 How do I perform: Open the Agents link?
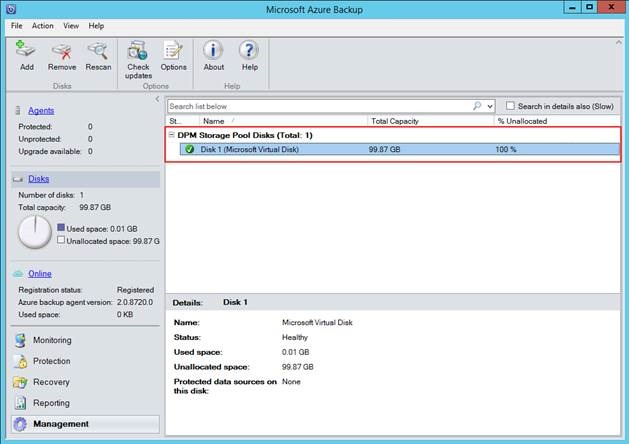pyautogui.click(x=41, y=110)
